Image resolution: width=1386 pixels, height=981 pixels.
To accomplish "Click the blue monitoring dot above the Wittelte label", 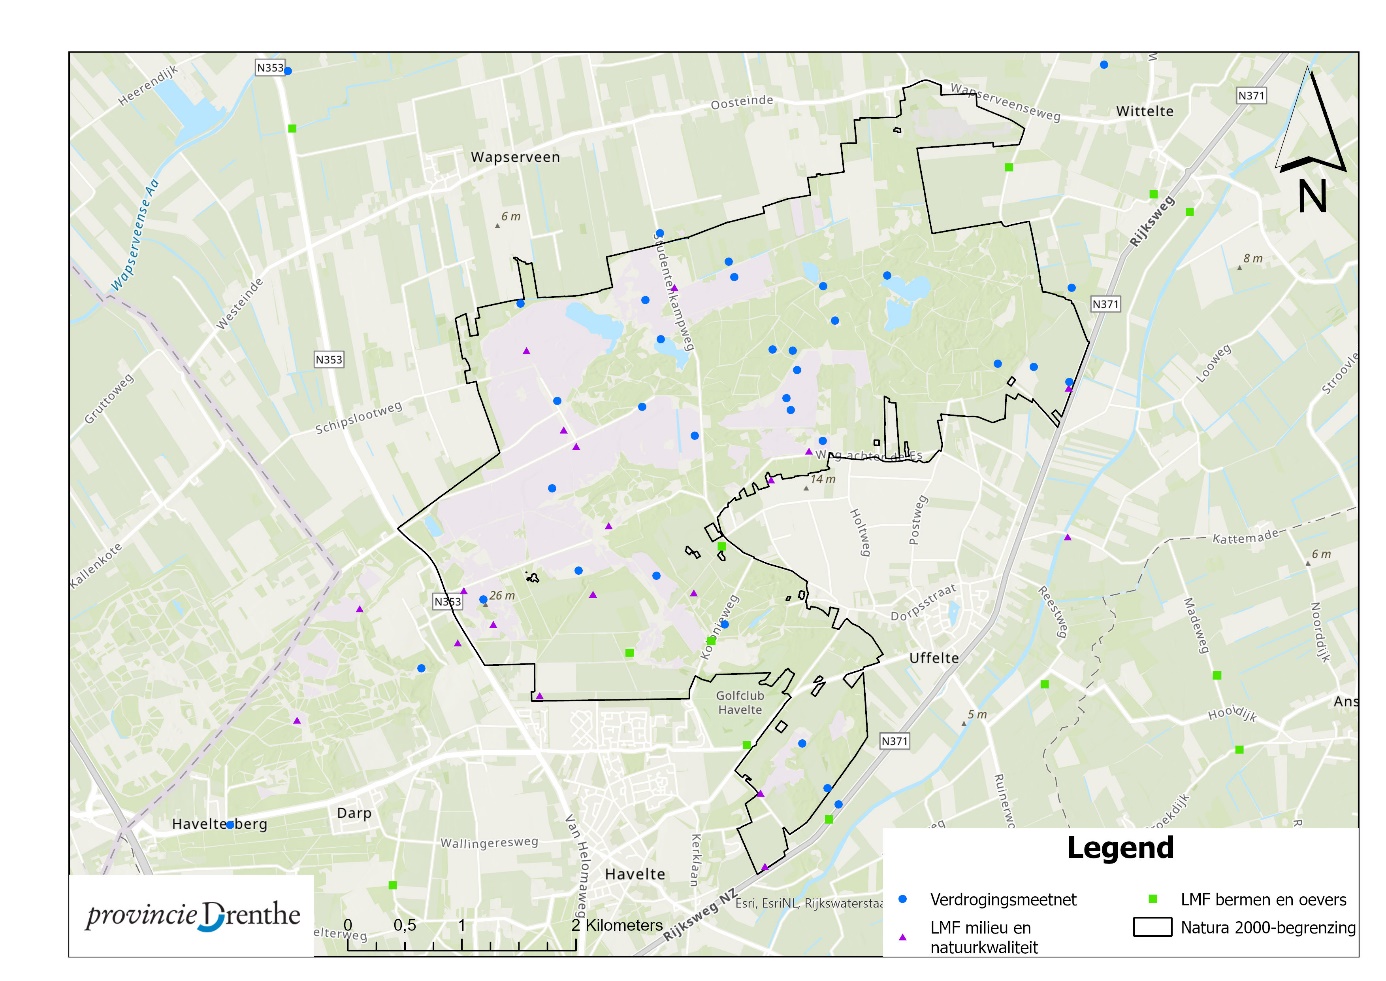I will [1104, 65].
